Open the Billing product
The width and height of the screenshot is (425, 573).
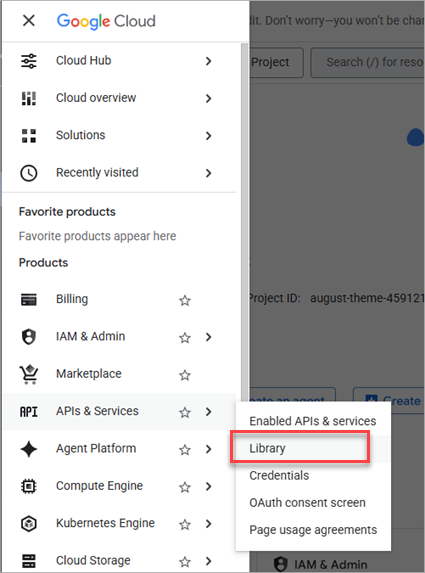point(72,299)
